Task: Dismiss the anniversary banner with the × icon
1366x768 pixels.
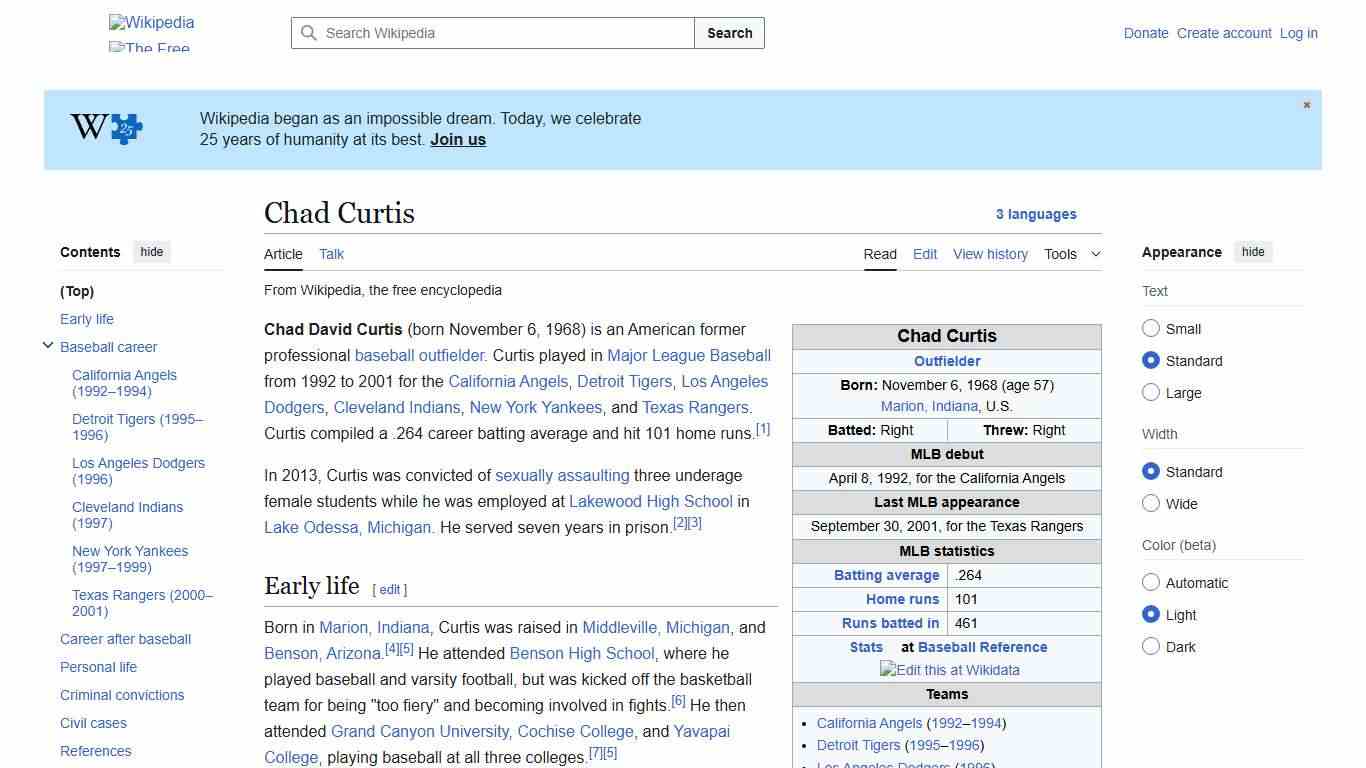Action: coord(1306,104)
